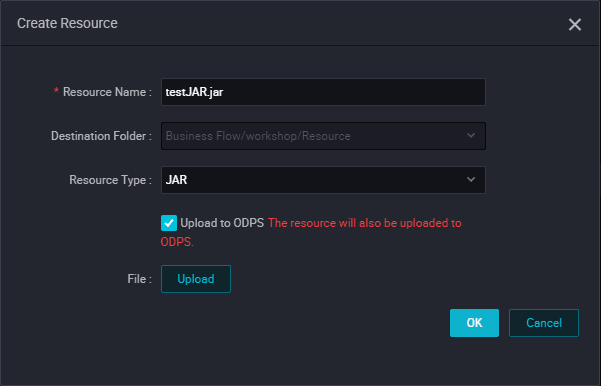
Task: Click the Destination Folder label
Action: pyautogui.click(x=101, y=136)
